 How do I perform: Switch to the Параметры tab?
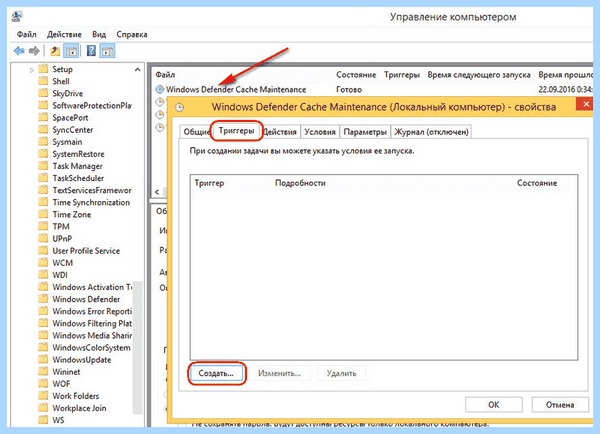pyautogui.click(x=365, y=132)
